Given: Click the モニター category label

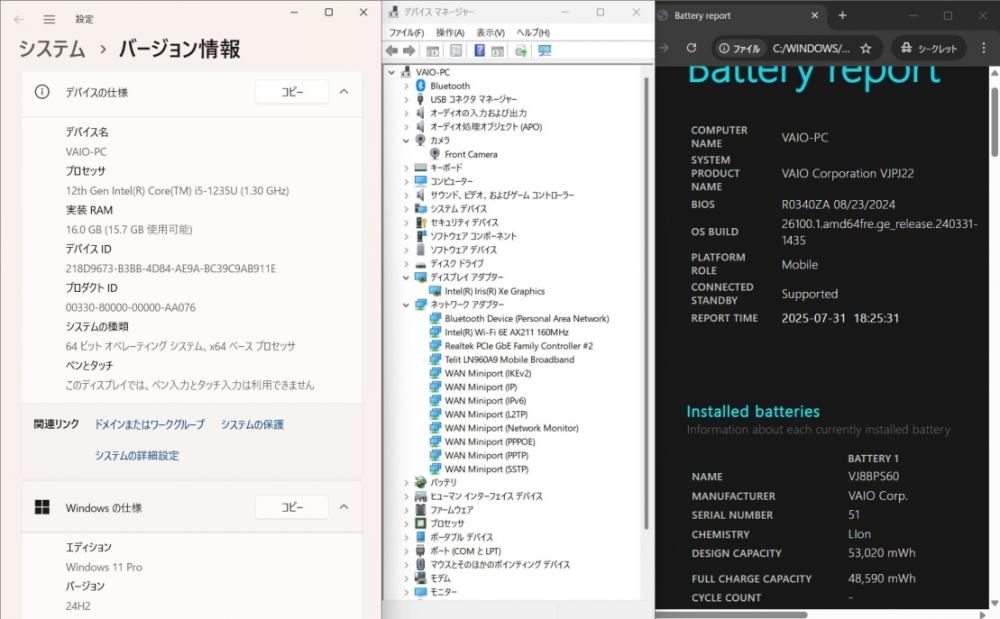Looking at the screenshot, I should (443, 592).
